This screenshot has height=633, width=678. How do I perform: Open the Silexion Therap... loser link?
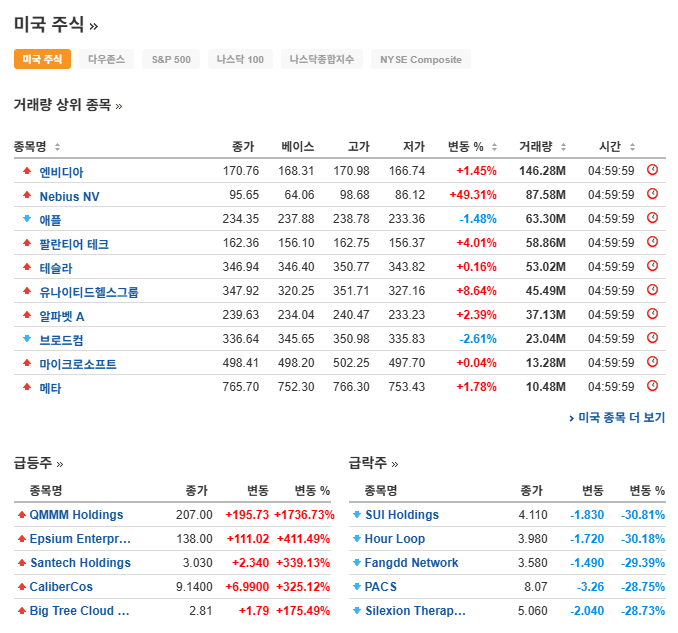(416, 611)
